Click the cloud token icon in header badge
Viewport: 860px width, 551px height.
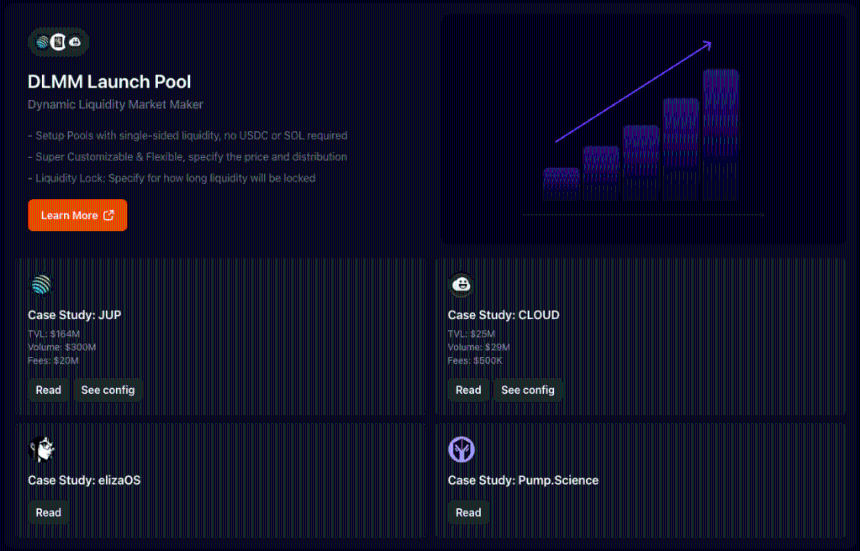coord(74,42)
